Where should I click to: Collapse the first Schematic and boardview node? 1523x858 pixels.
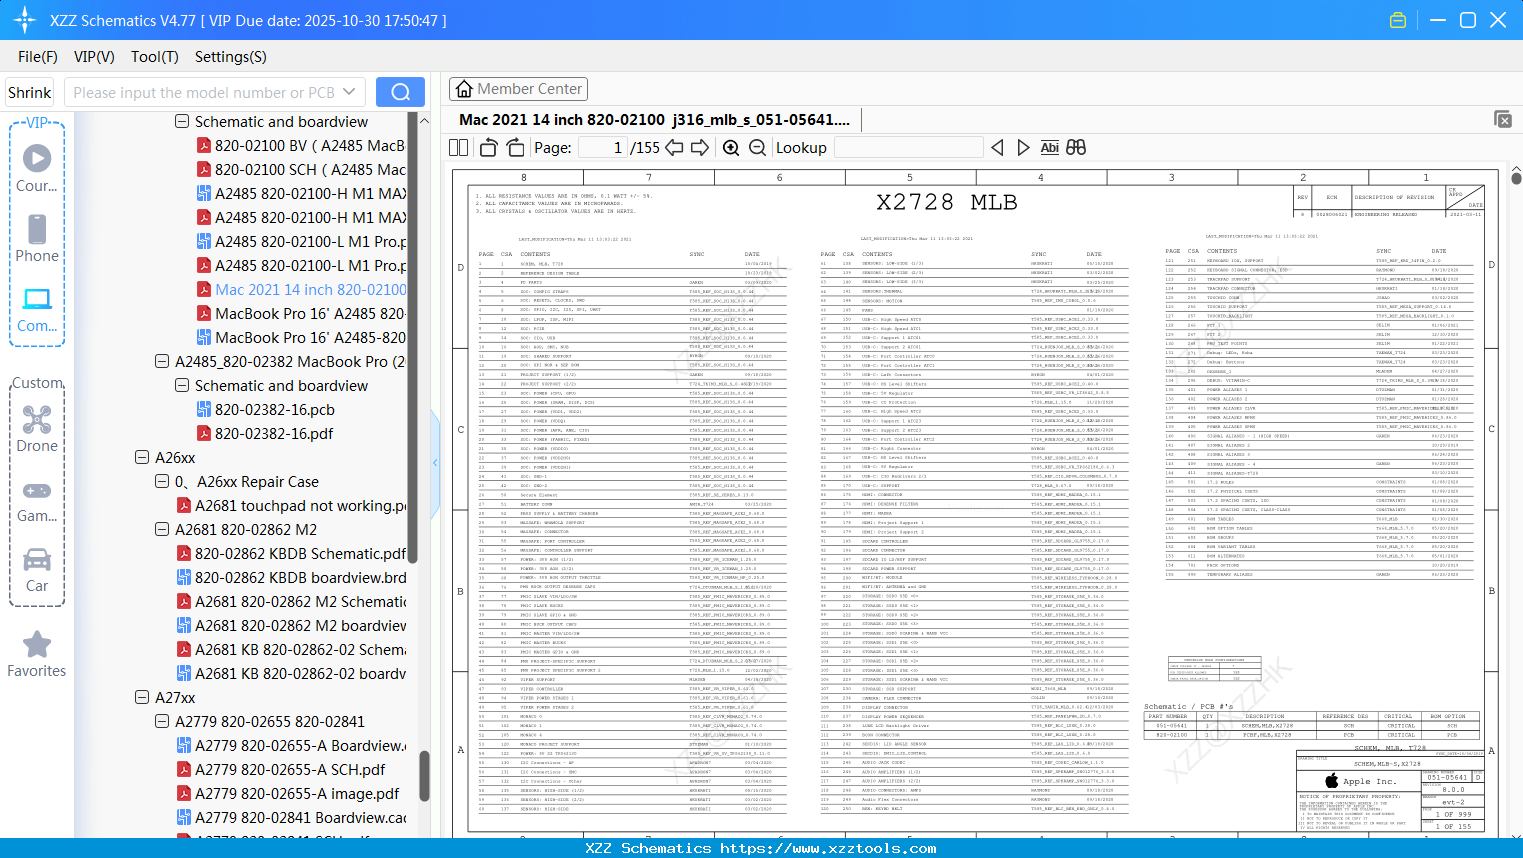(x=182, y=121)
